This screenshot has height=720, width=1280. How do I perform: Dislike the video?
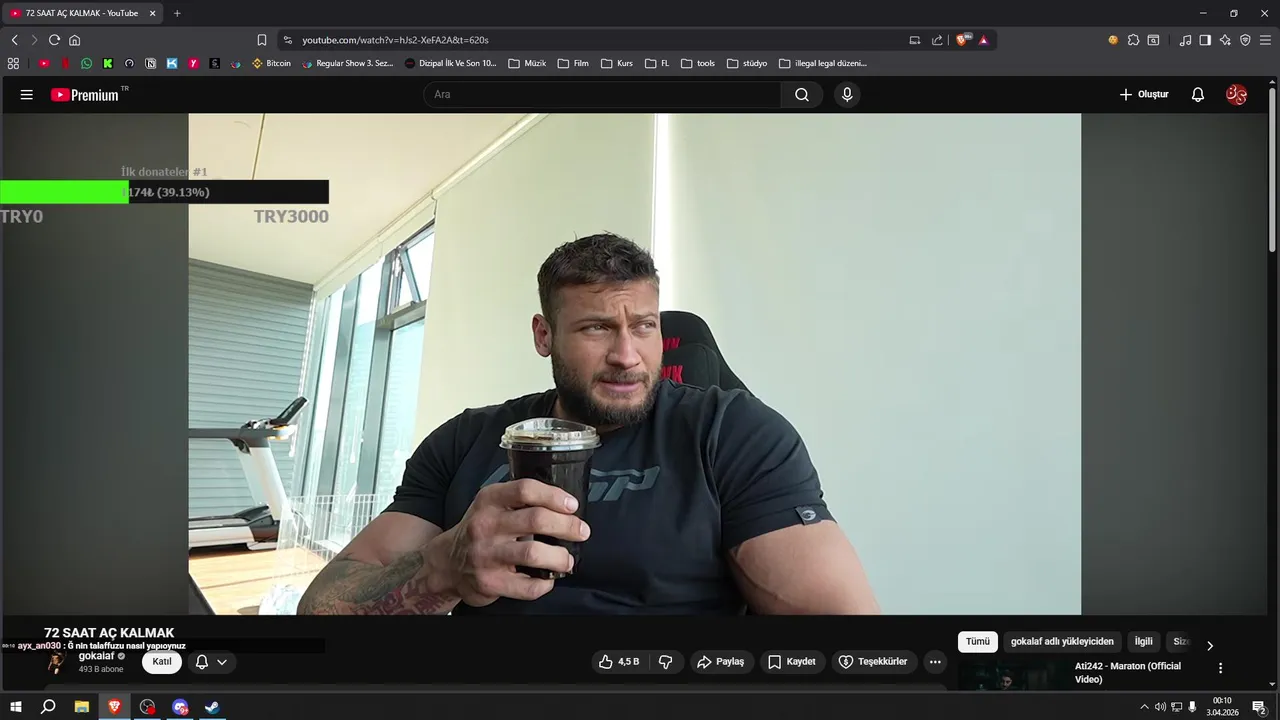coord(665,662)
